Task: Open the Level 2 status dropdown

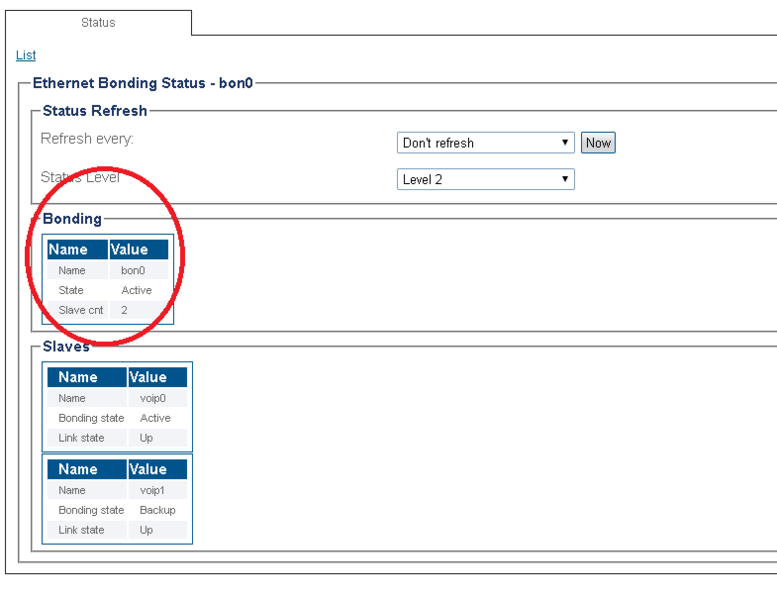Action: [x=486, y=179]
